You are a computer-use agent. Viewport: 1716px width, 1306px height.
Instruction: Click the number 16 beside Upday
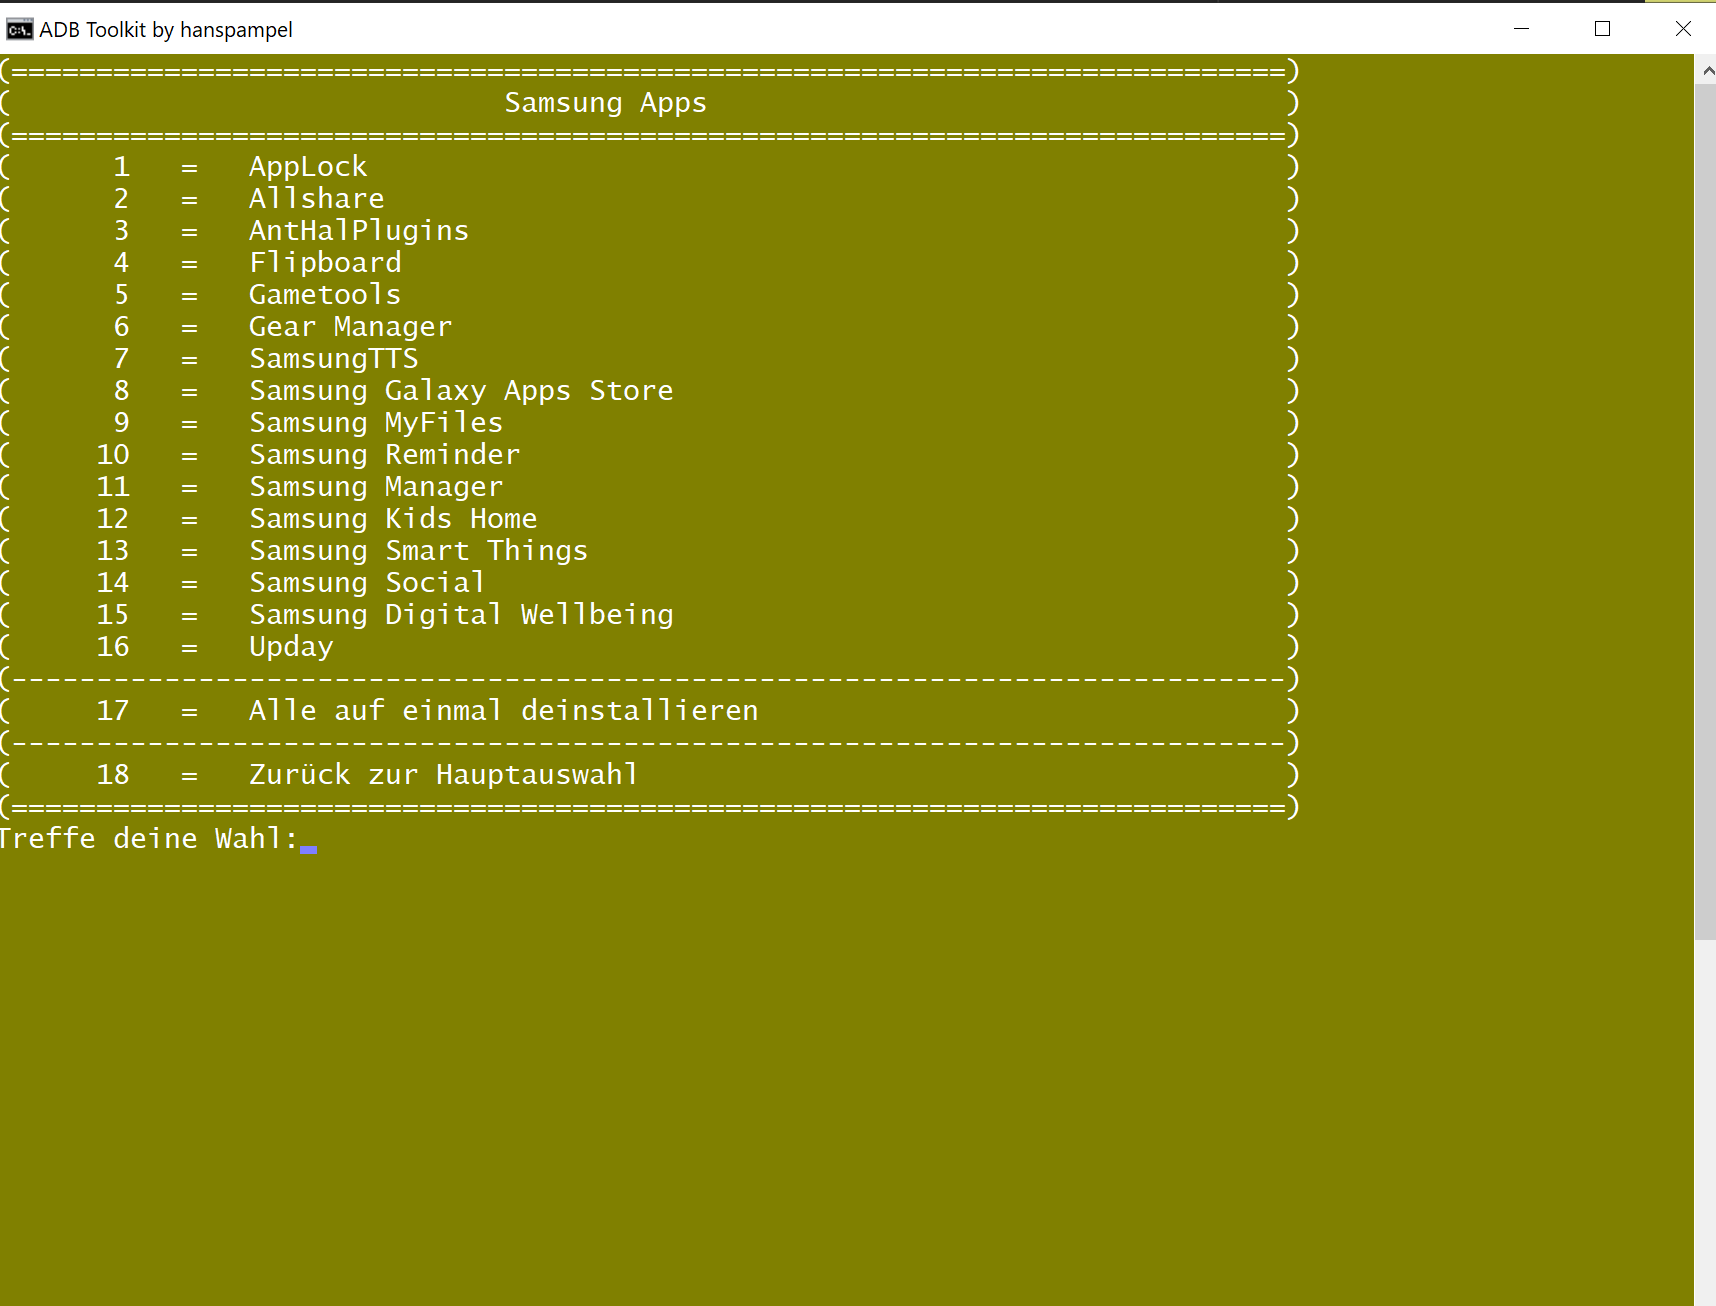click(113, 647)
